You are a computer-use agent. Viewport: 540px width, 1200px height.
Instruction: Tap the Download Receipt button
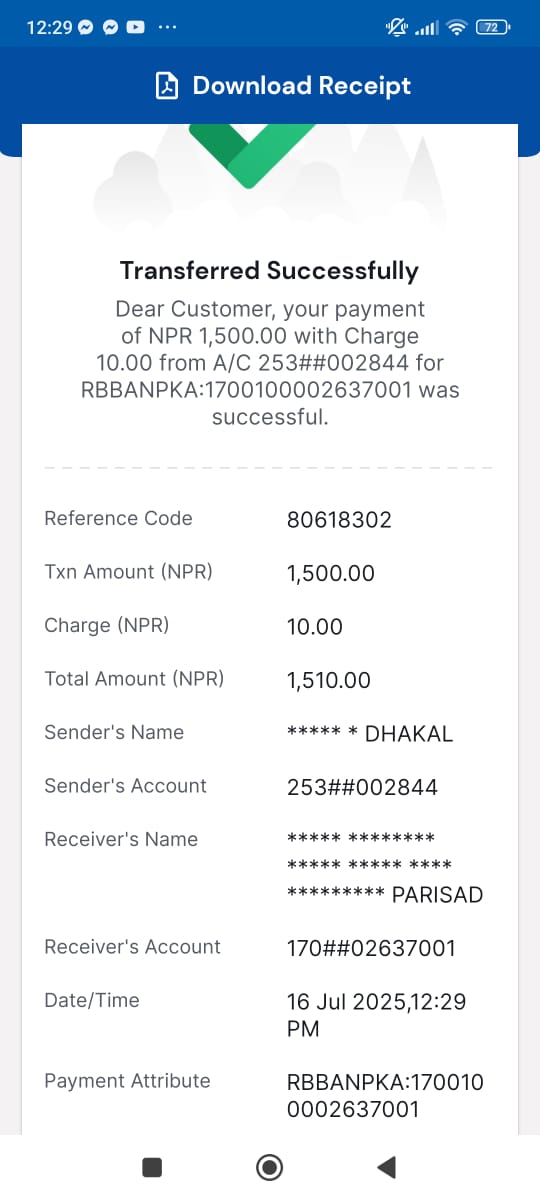(x=283, y=86)
